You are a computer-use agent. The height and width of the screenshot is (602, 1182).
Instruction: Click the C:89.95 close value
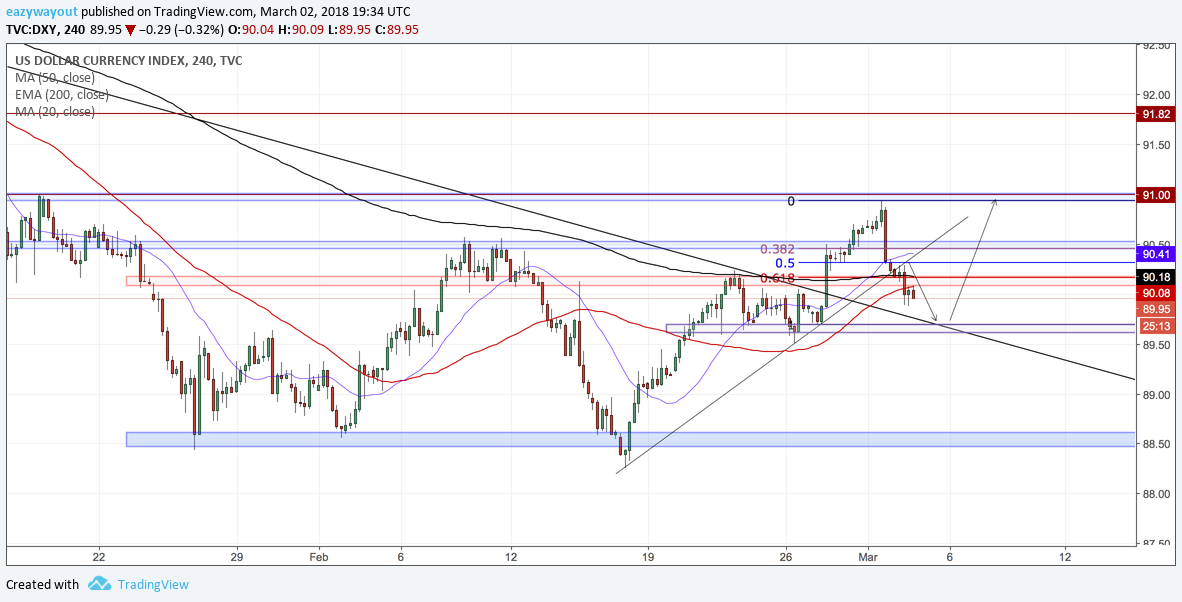(x=396, y=30)
